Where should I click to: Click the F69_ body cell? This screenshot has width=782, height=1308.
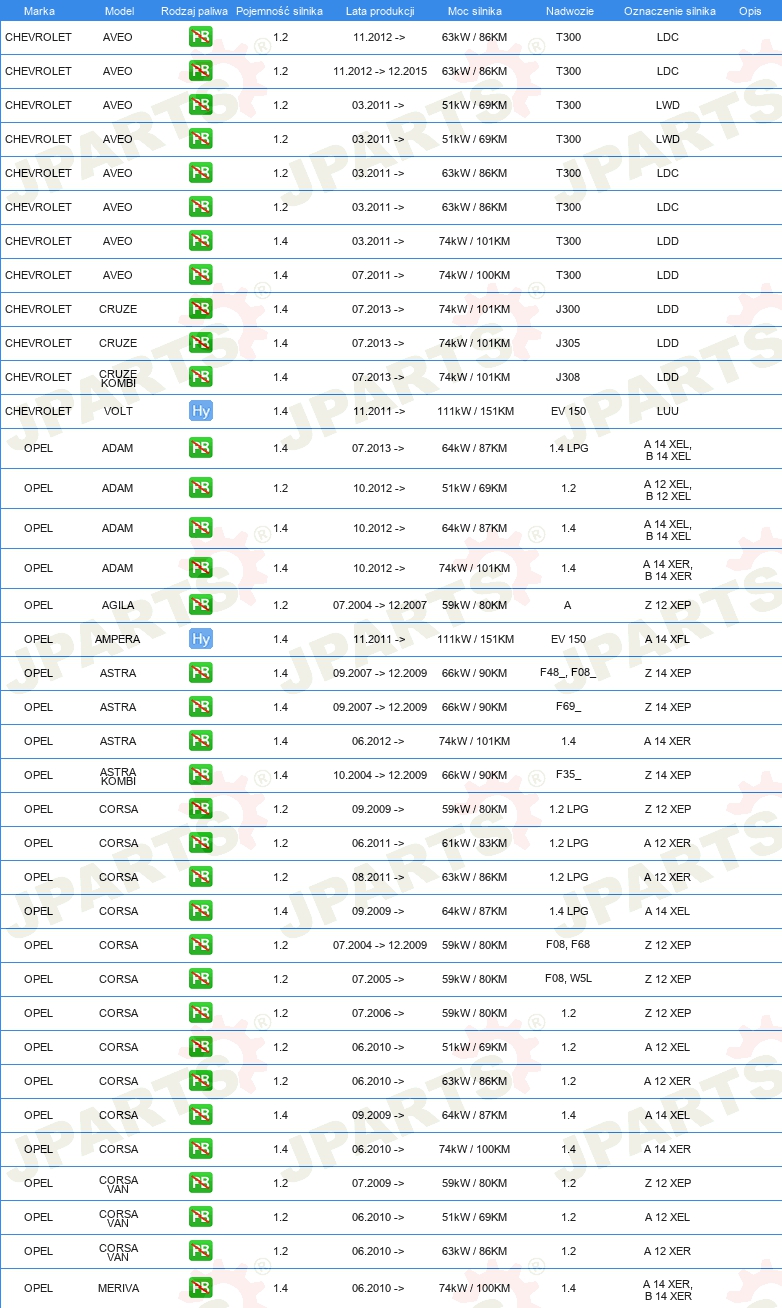coord(568,707)
